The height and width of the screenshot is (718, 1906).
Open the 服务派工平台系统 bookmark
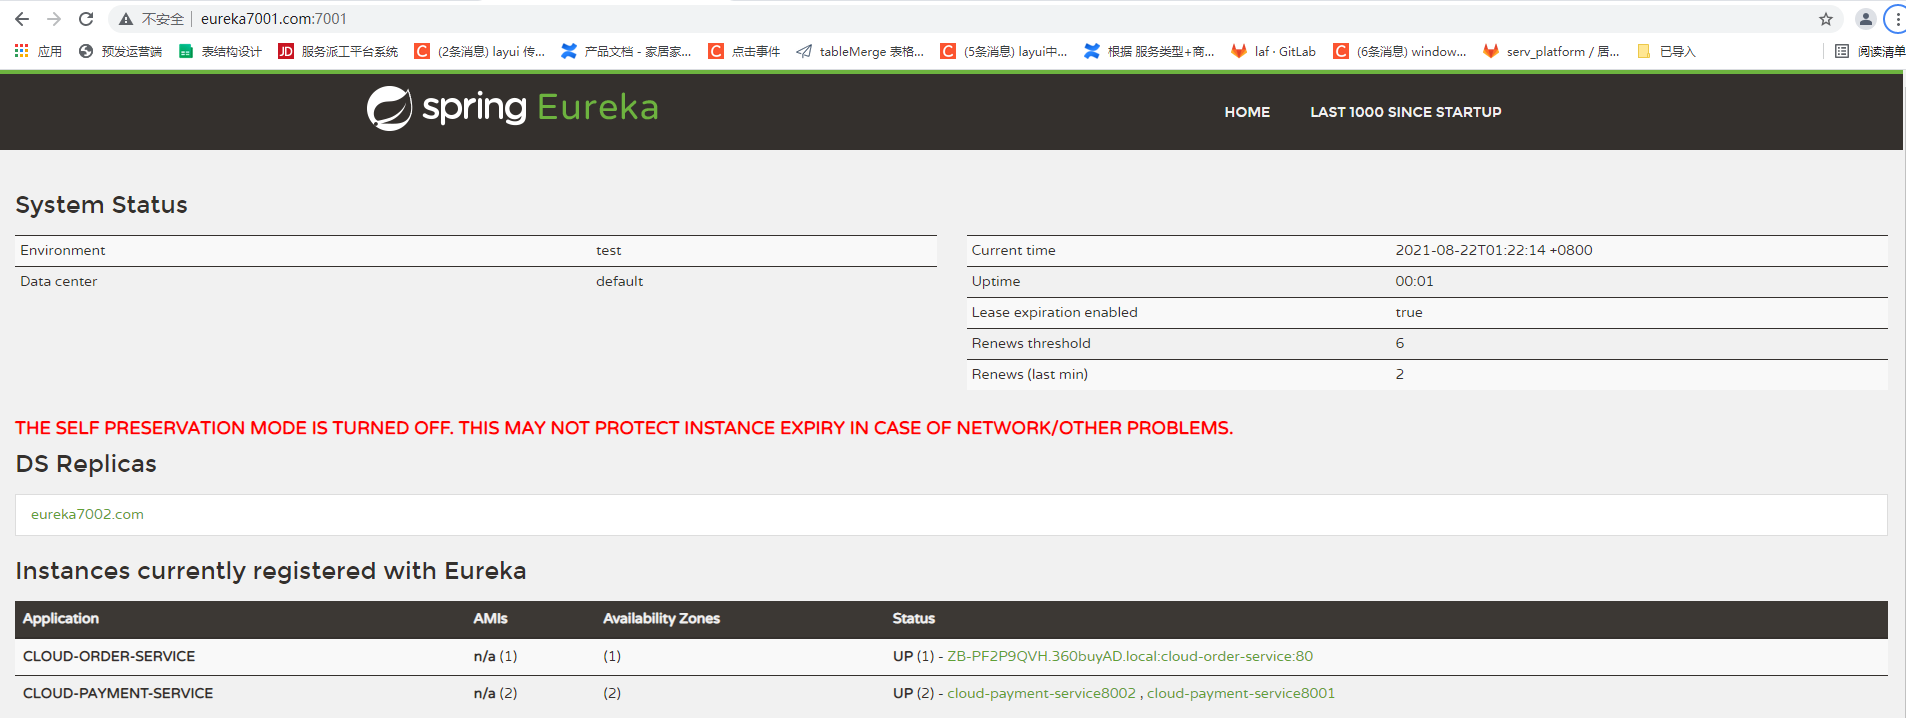338,51
